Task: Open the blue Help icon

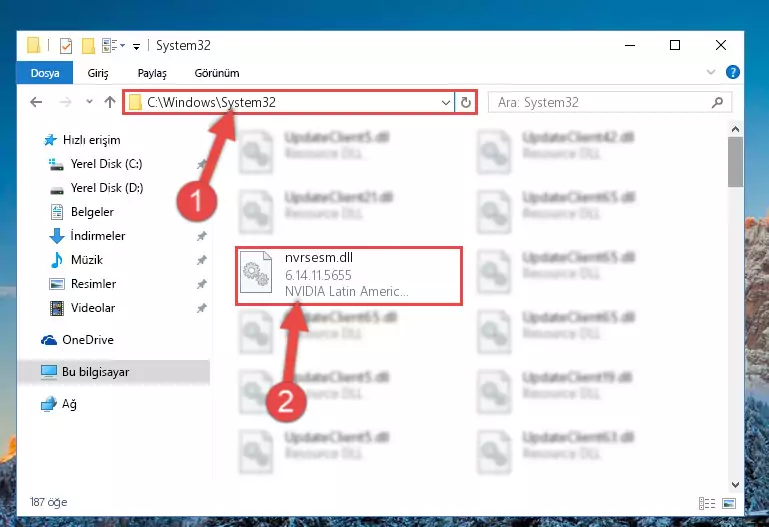Action: [x=733, y=73]
